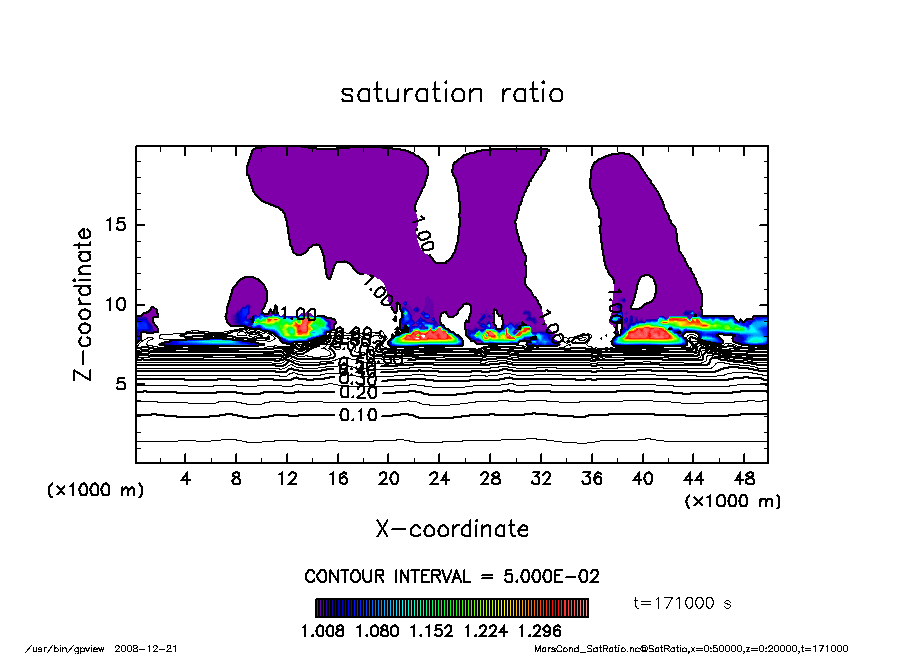
Task: Click the MarsCond_SatRatio.nc file info text
Action: coord(692,648)
